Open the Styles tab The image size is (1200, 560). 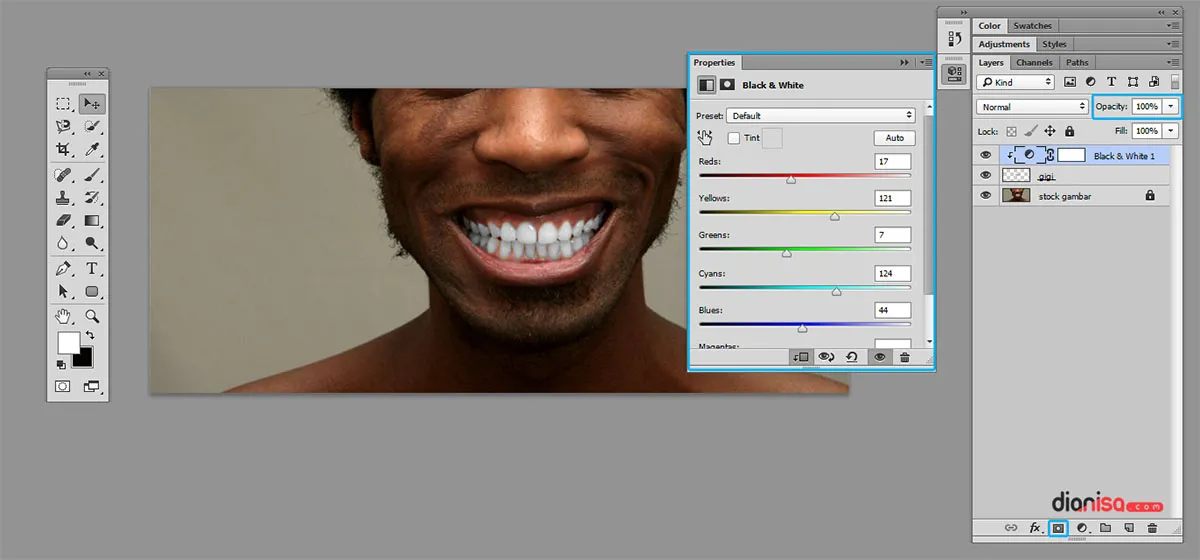pyautogui.click(x=1054, y=44)
